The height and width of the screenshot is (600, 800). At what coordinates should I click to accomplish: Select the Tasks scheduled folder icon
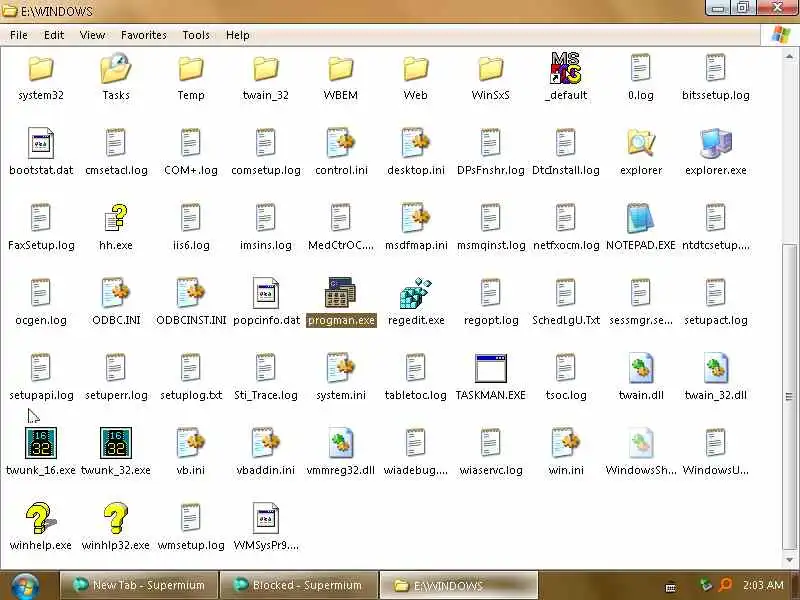tap(116, 68)
